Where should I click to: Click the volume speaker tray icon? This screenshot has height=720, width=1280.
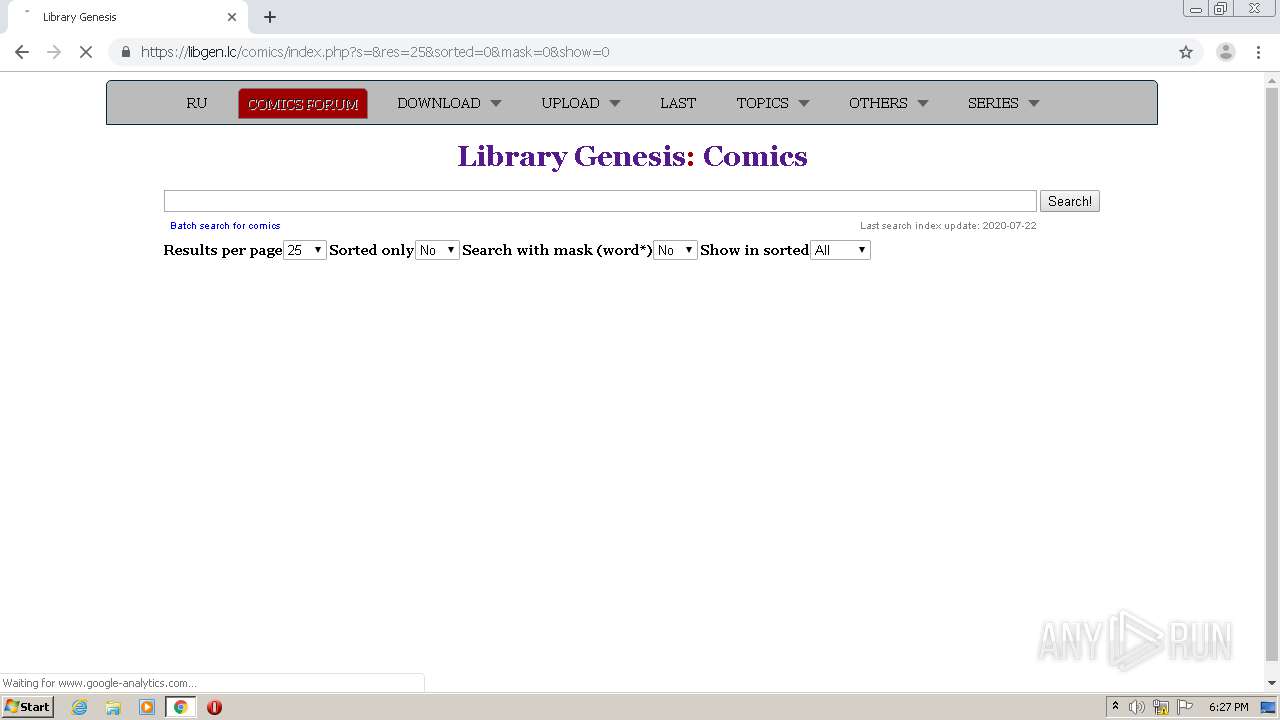coord(1137,707)
